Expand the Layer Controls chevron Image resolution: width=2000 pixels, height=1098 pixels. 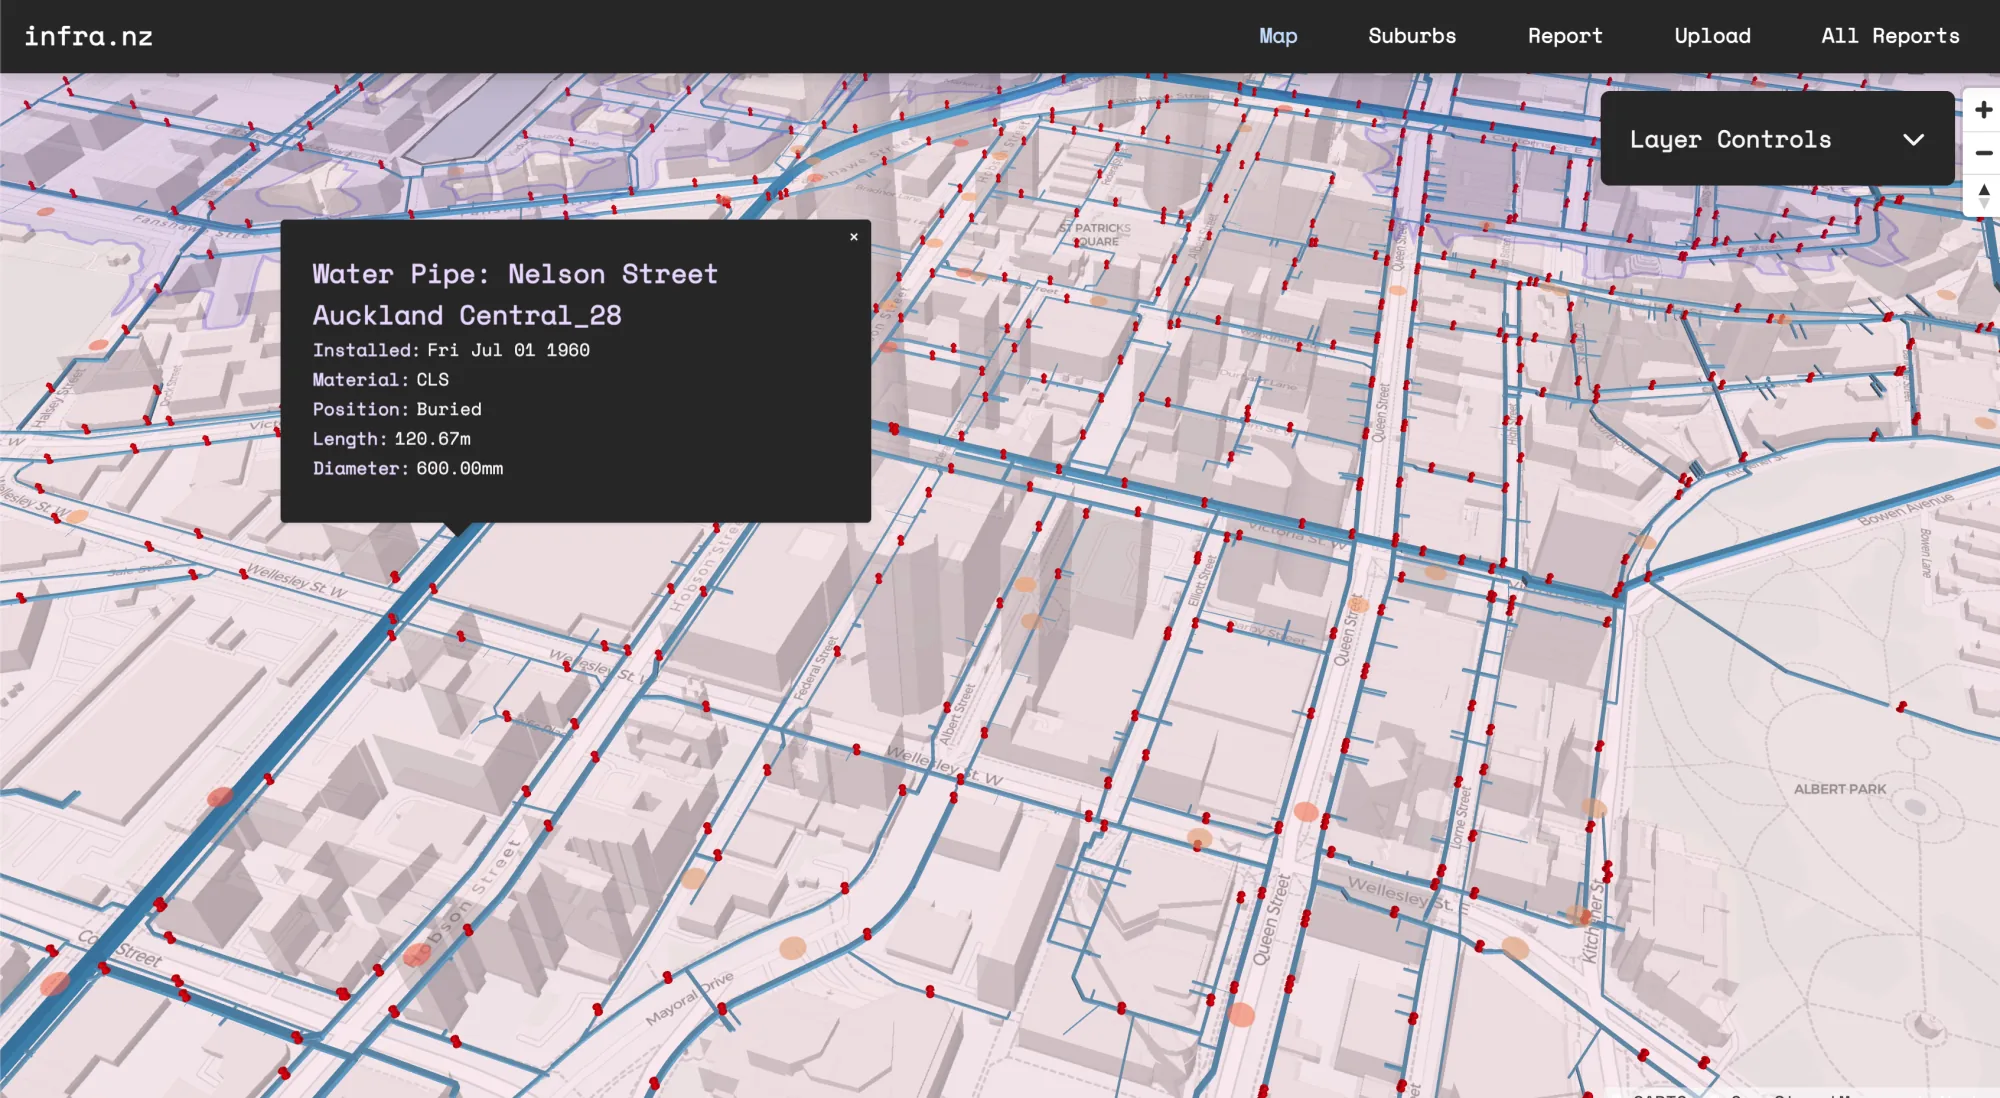click(x=1913, y=139)
